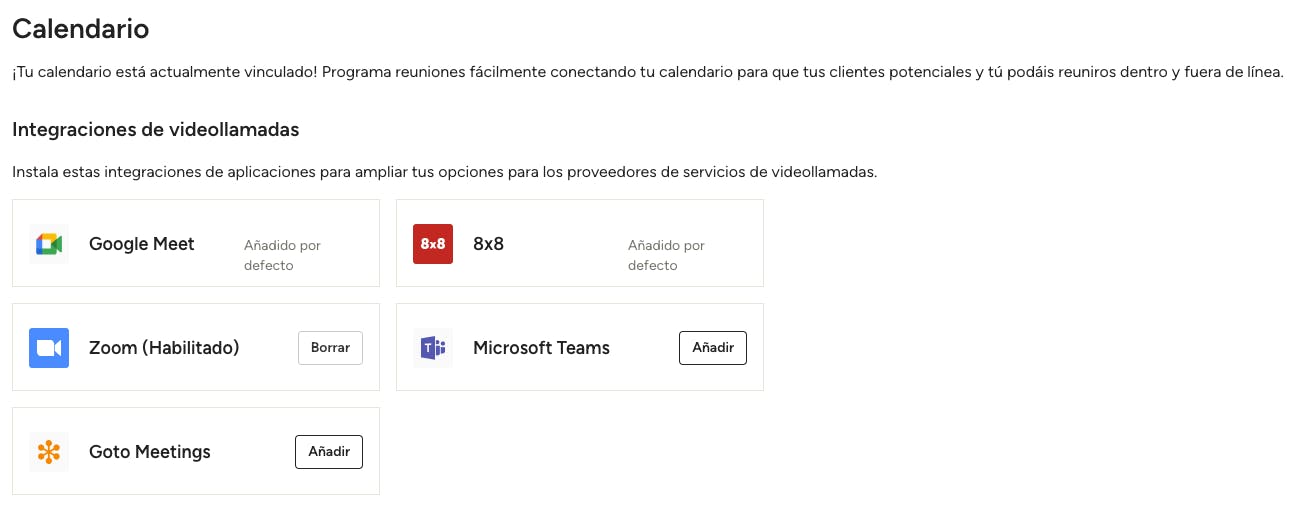Click "Añadido por defecto" beside Google Meet

pos(282,255)
